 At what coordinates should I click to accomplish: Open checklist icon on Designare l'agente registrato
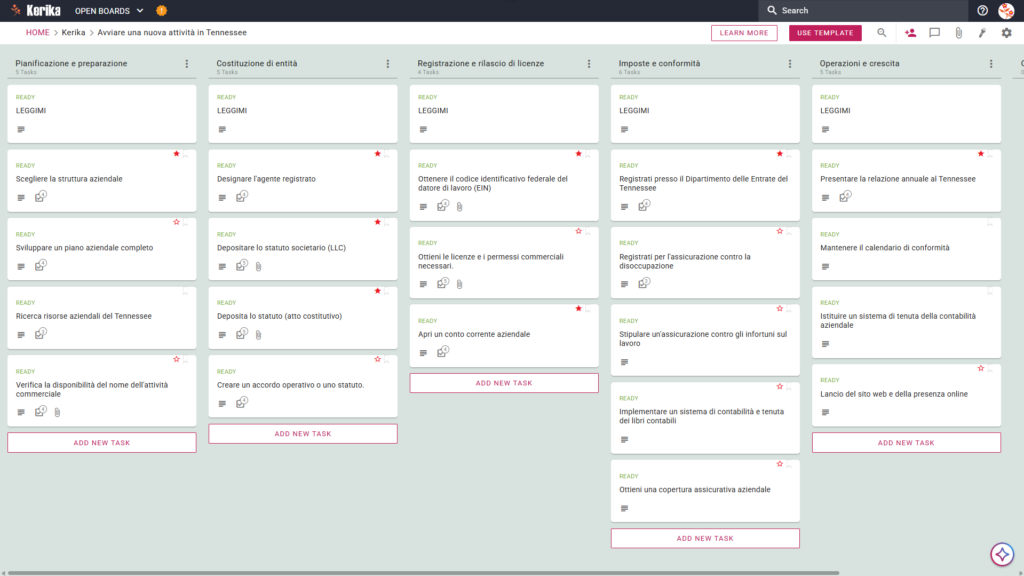click(242, 197)
